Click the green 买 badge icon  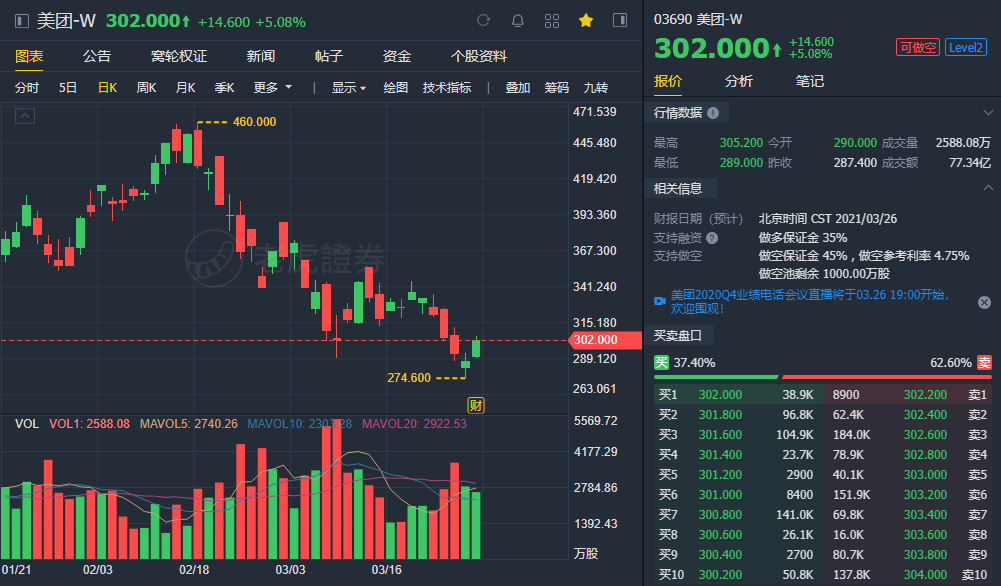(x=661, y=363)
